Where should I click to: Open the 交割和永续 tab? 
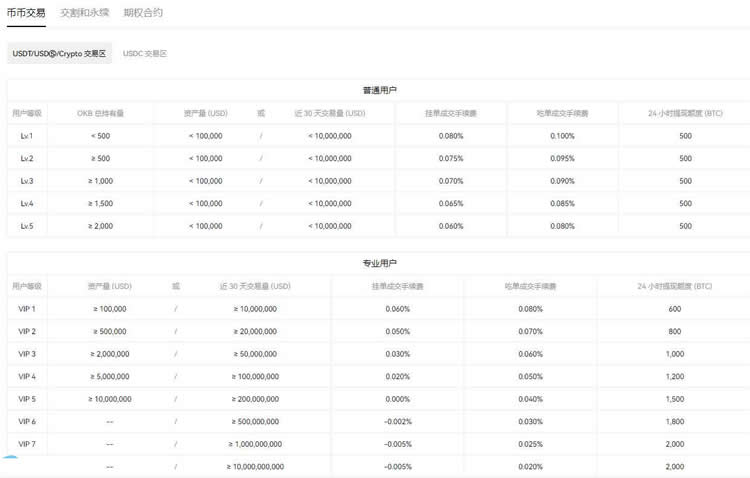point(84,13)
